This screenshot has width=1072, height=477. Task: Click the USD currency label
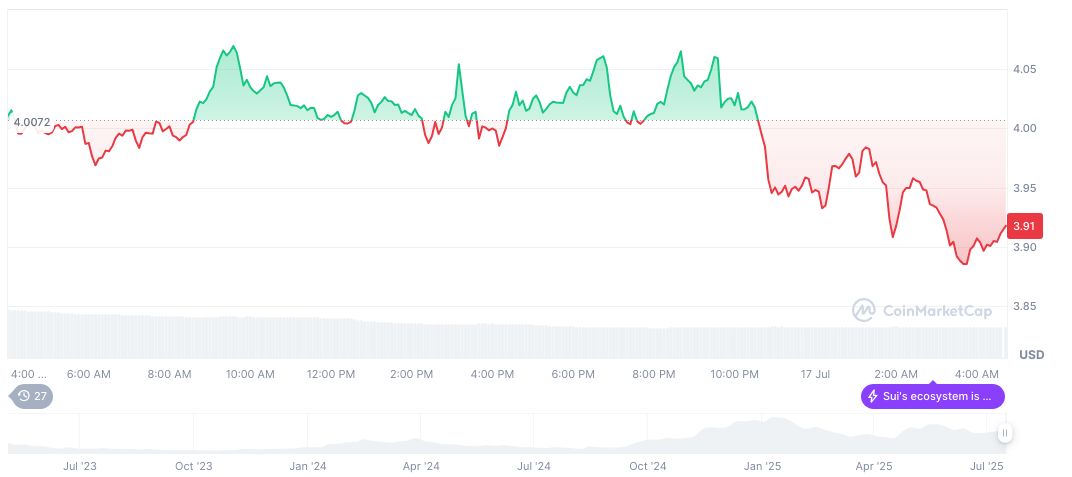point(1031,355)
